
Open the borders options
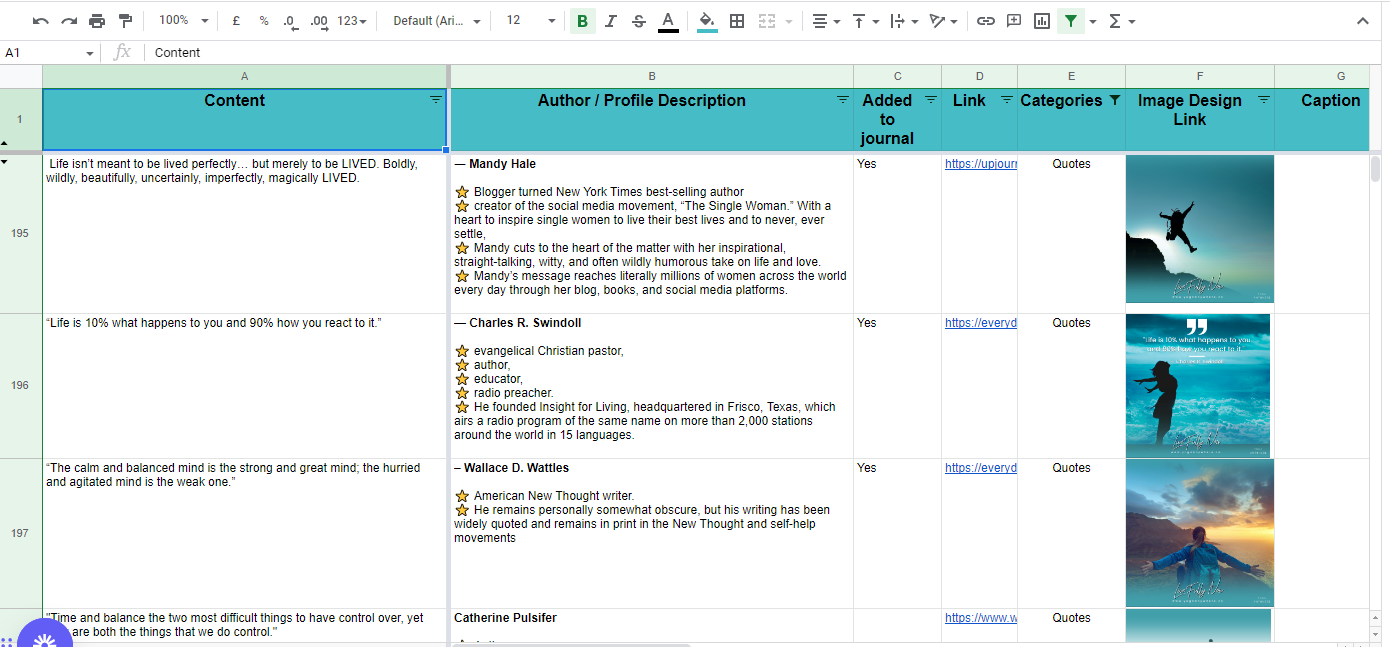[x=737, y=21]
